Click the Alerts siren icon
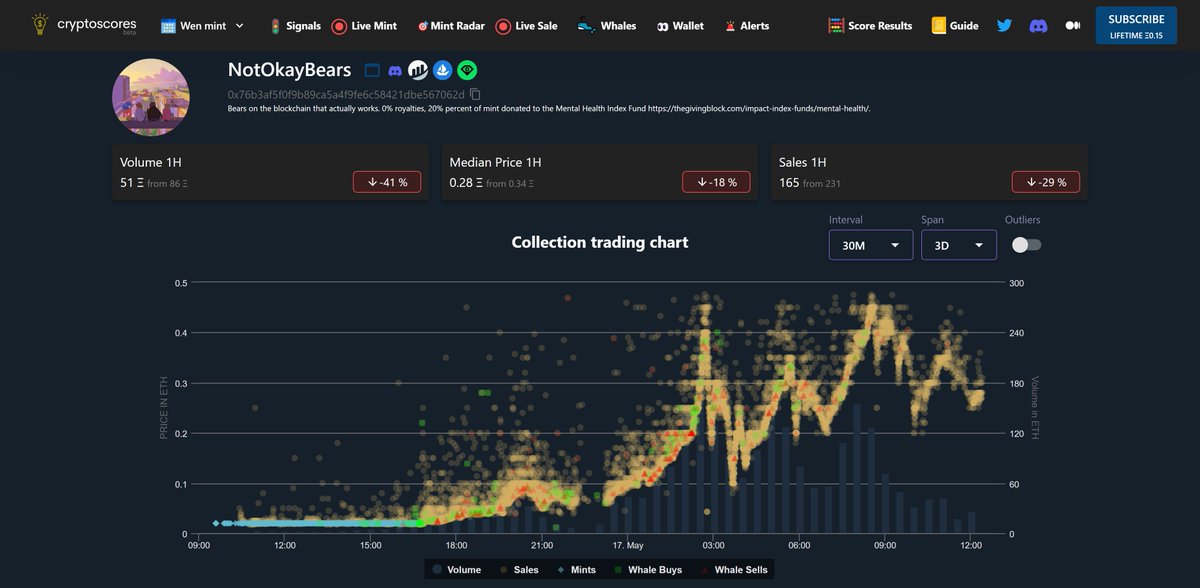Image resolution: width=1200 pixels, height=588 pixels. pyautogui.click(x=730, y=26)
